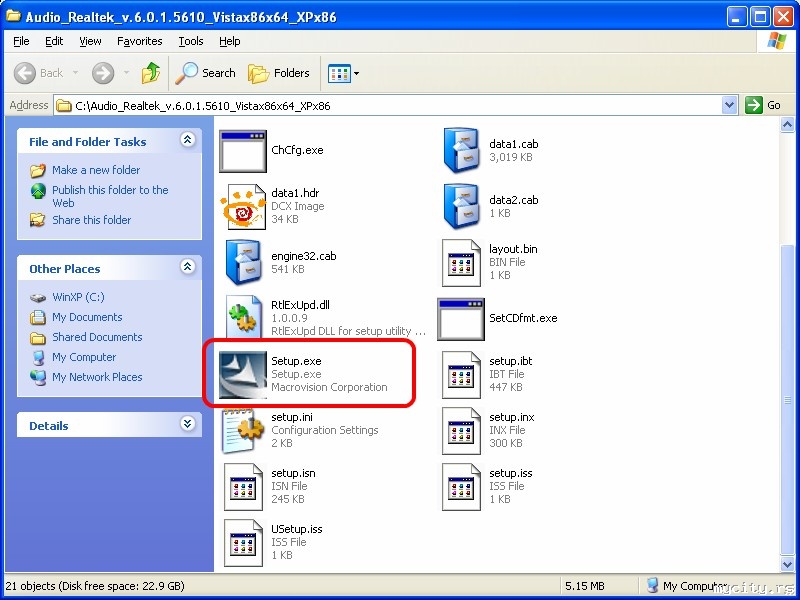Select the setup.iss file icon
The width and height of the screenshot is (800, 600).
(461, 487)
